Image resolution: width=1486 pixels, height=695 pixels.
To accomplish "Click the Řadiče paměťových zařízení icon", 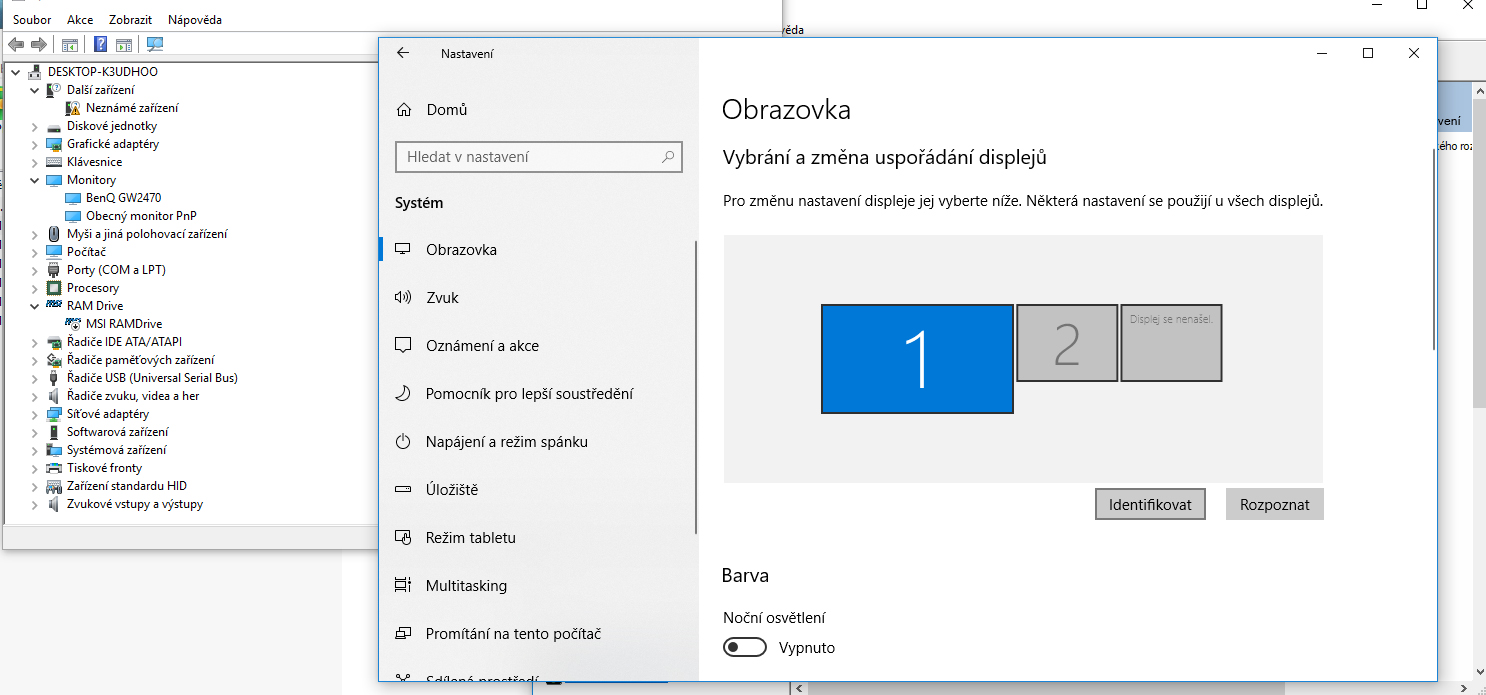I will pyautogui.click(x=54, y=360).
